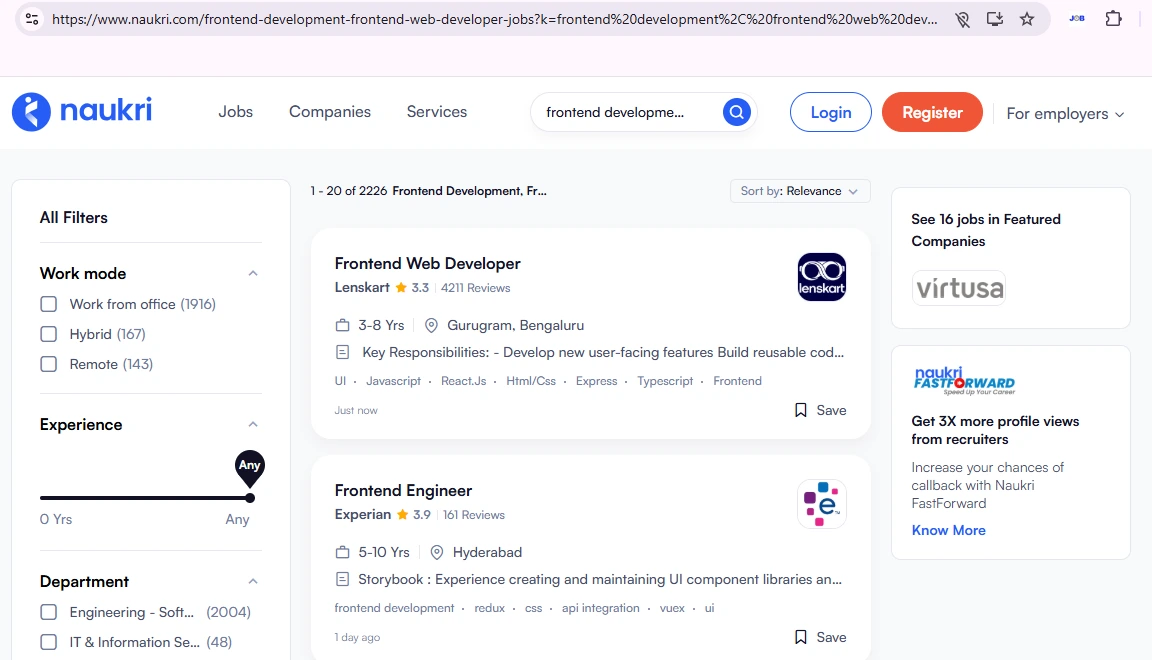Open the browser extensions puzzle icon

point(1113,19)
